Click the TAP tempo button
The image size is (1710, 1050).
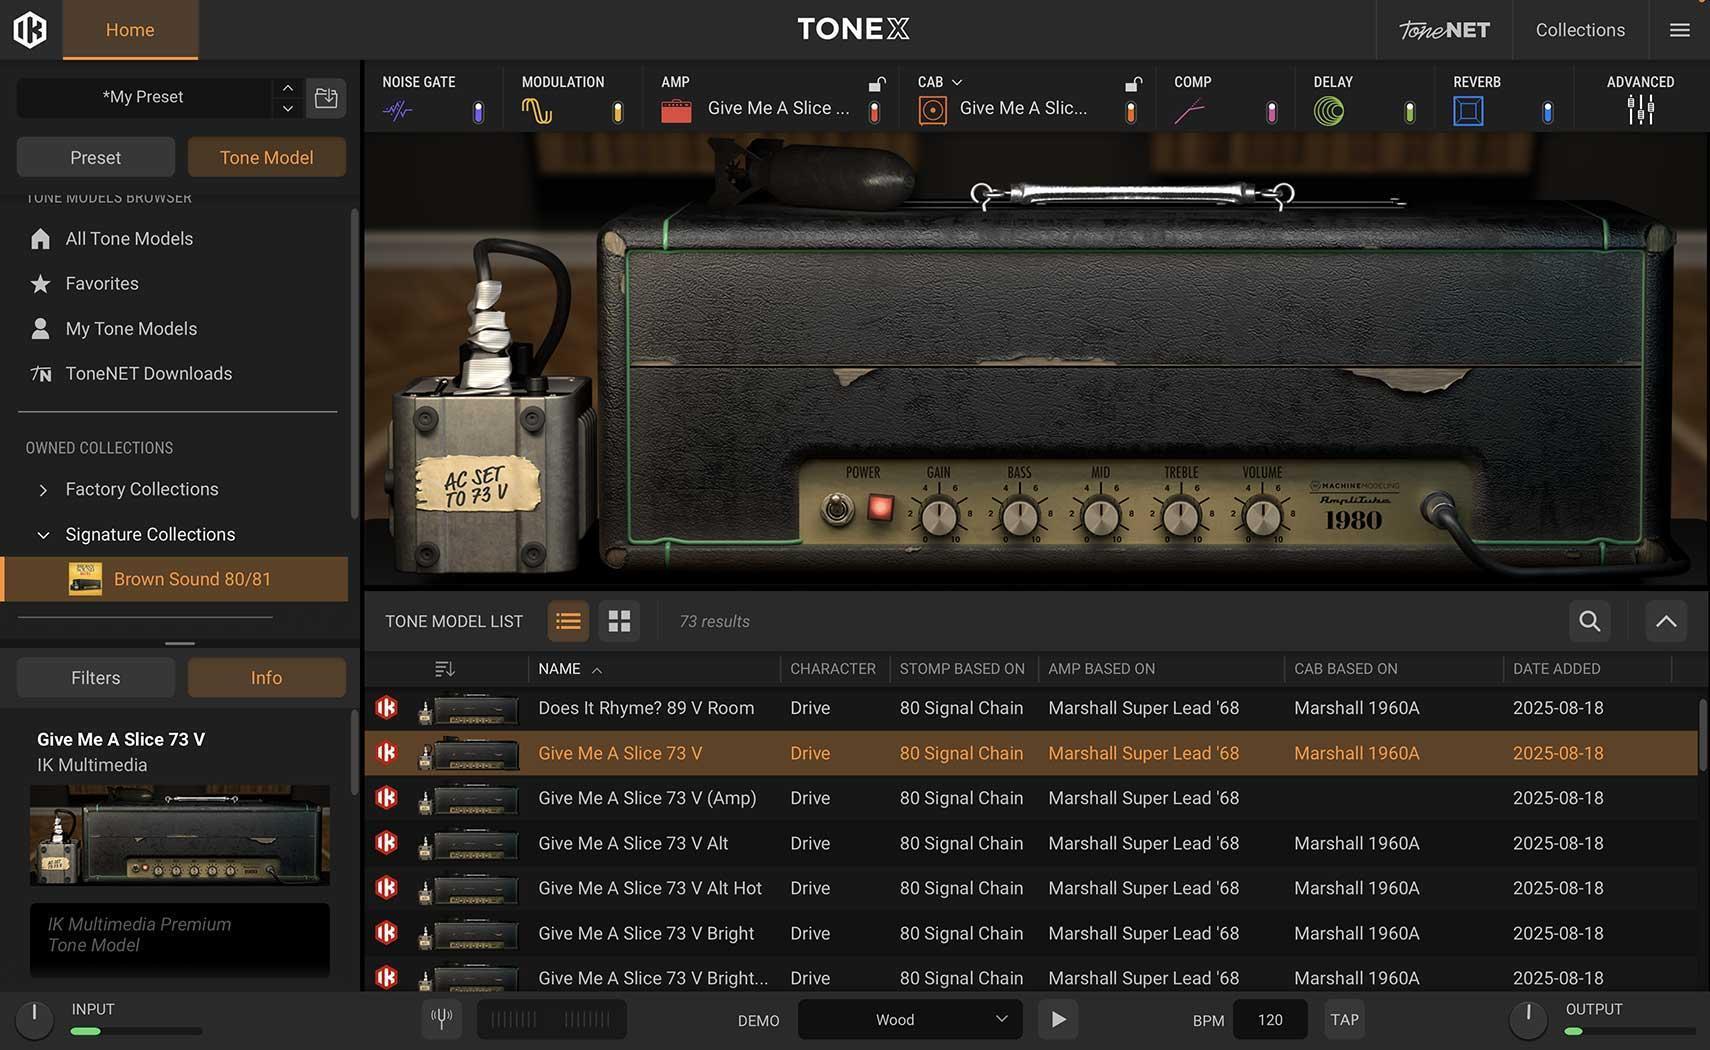point(1344,1019)
